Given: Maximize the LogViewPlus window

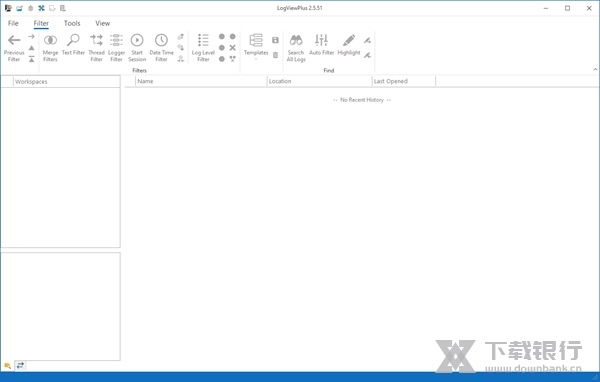Looking at the screenshot, I should point(567,8).
